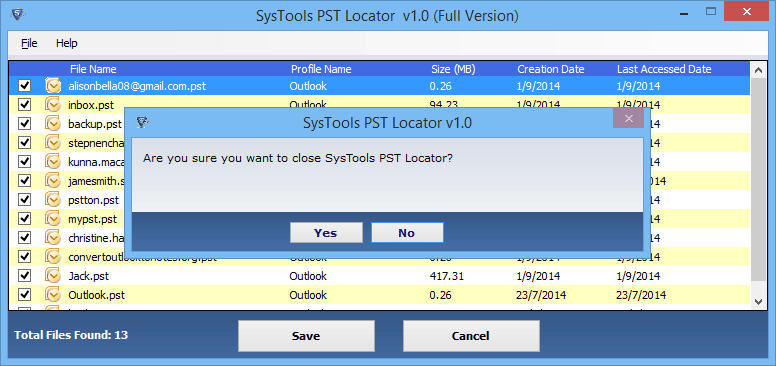Click the kunna.maca row file icon
776x366 pixels.
coord(53,162)
